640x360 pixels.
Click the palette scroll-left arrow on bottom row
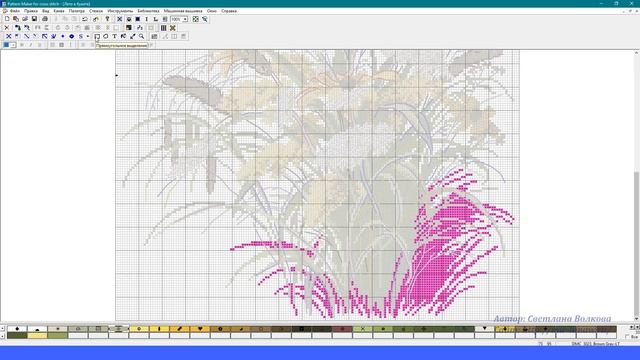(x=3, y=336)
